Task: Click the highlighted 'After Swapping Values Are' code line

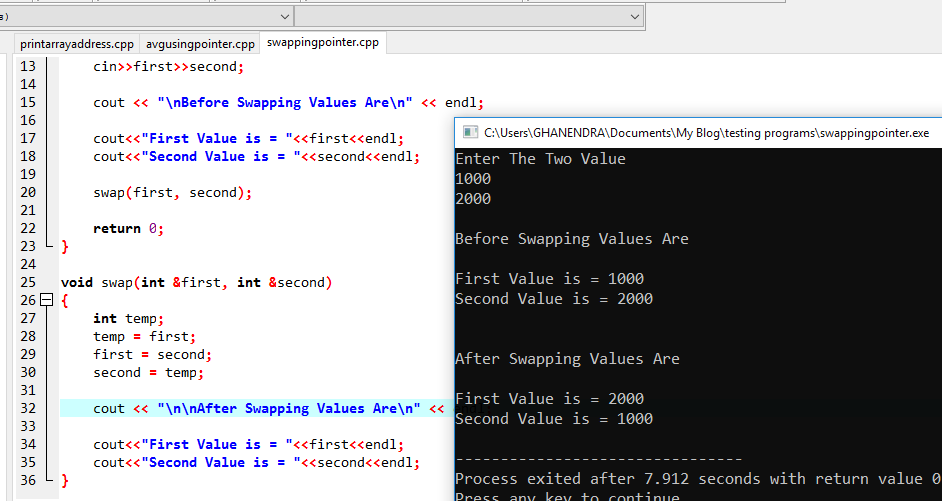Action: [257, 408]
